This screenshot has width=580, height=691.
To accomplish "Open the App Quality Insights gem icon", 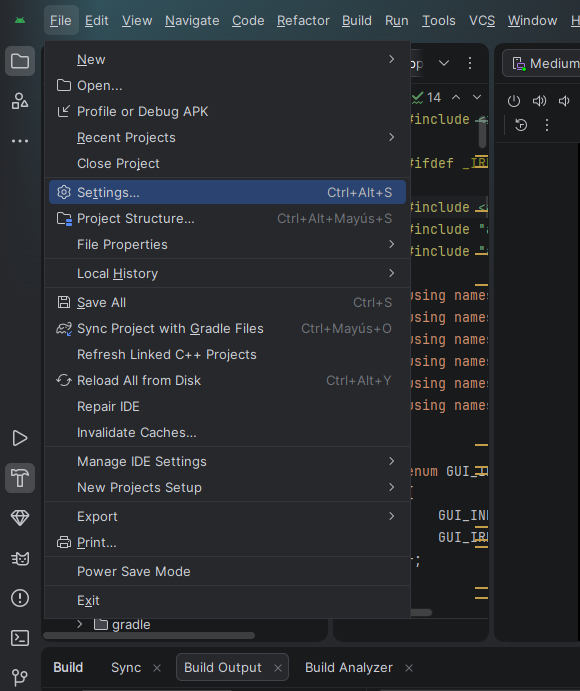I will [x=20, y=518].
